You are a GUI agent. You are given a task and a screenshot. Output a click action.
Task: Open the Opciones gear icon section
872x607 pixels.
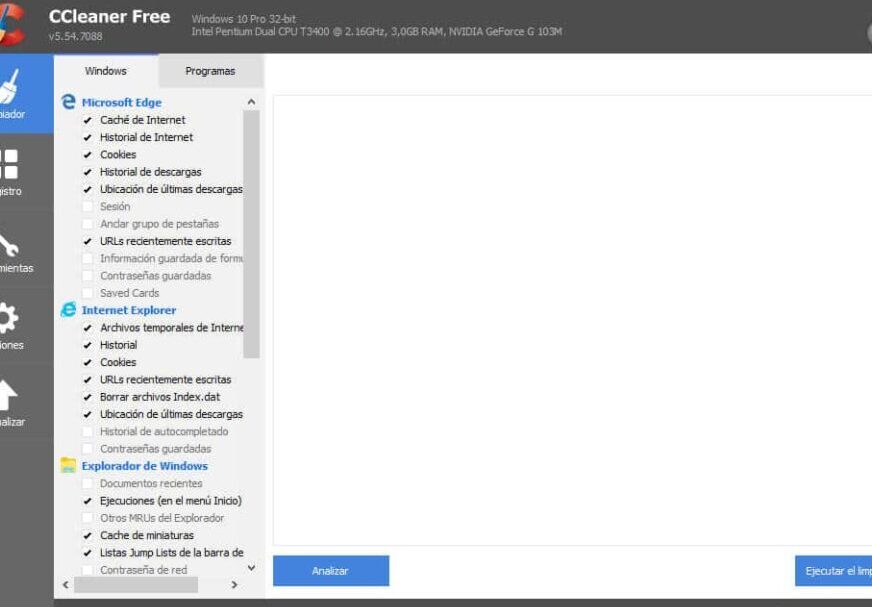pos(8,318)
